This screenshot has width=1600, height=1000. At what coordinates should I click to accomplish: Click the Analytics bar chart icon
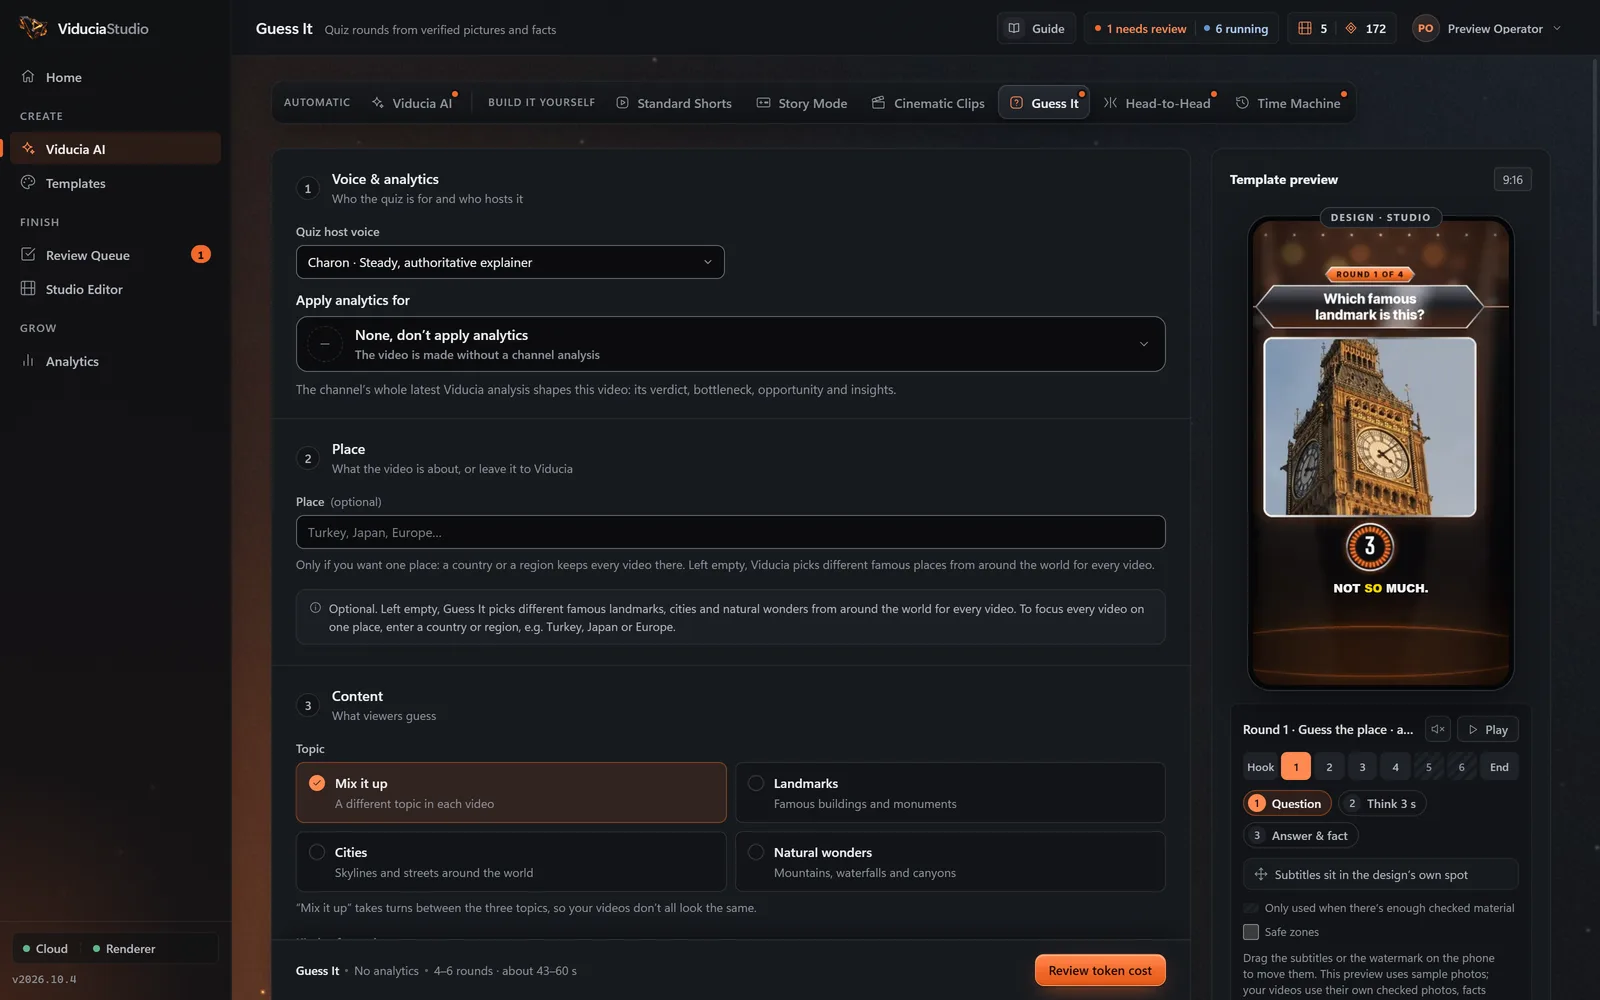(28, 361)
